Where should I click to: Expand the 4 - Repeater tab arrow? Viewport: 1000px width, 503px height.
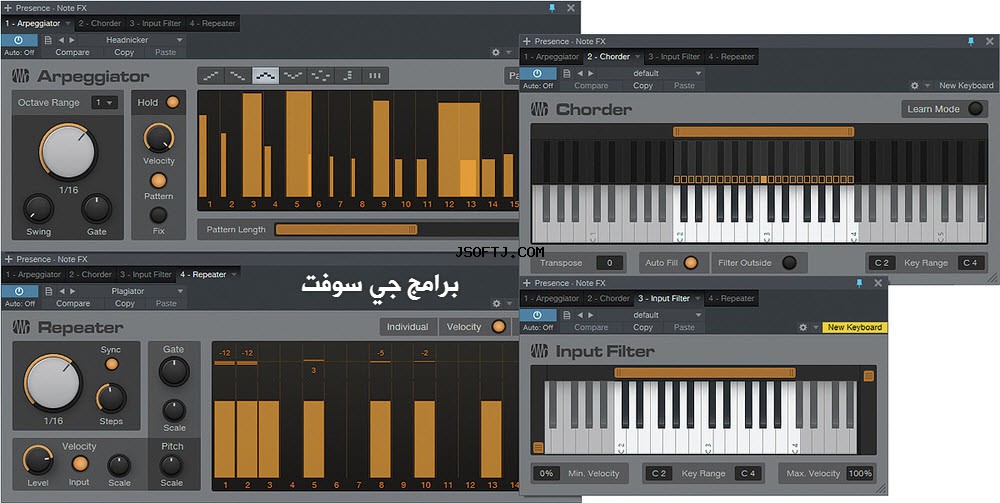pyautogui.click(x=233, y=275)
